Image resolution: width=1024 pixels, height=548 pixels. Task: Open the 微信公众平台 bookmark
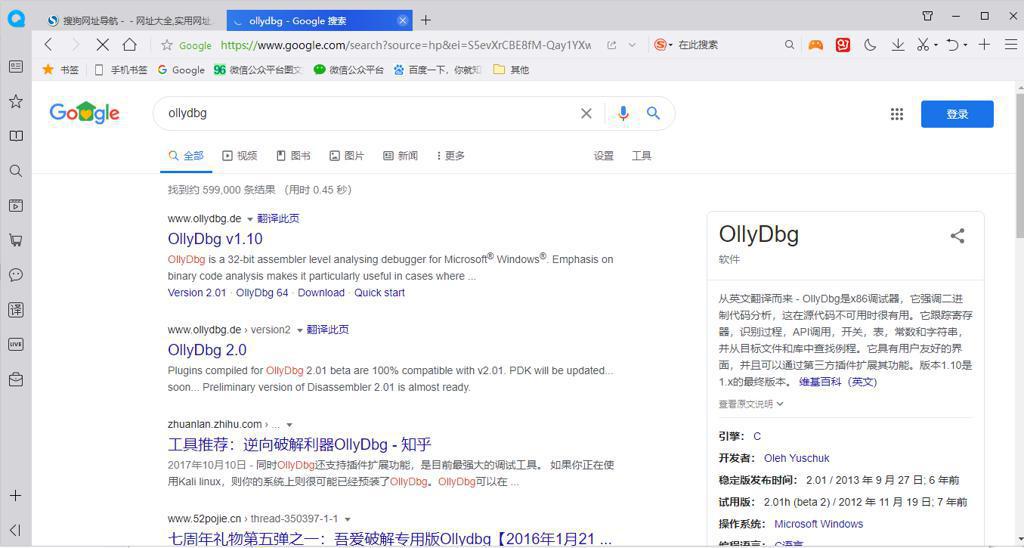point(347,69)
